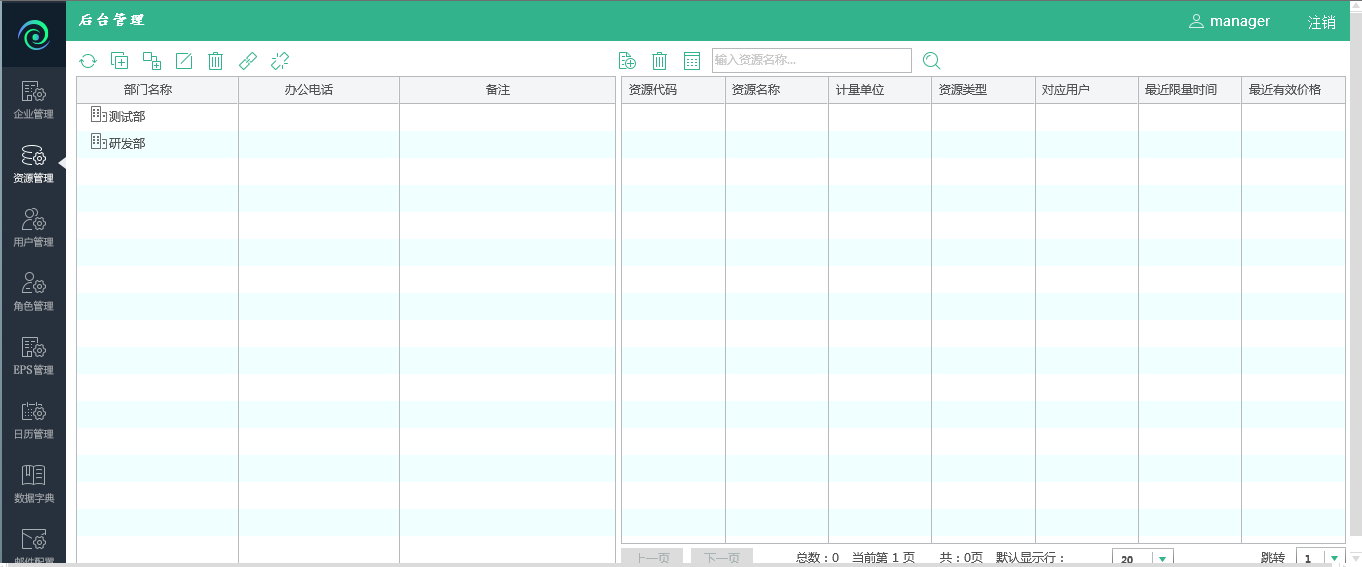Viewport: 1362px width, 567px height.
Task: Click the edit department pencil icon
Action: 184,61
